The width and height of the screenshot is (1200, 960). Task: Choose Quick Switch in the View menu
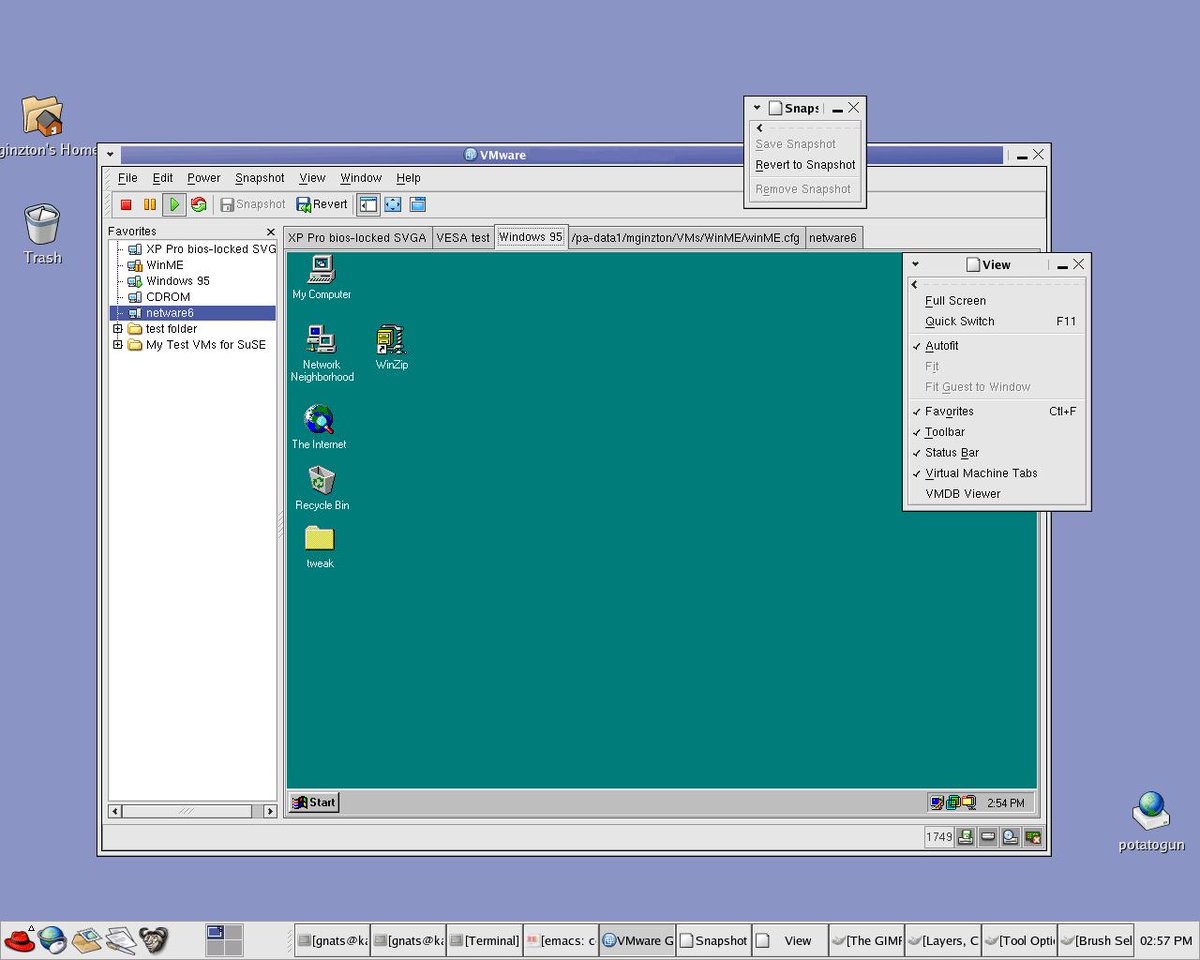(995, 322)
